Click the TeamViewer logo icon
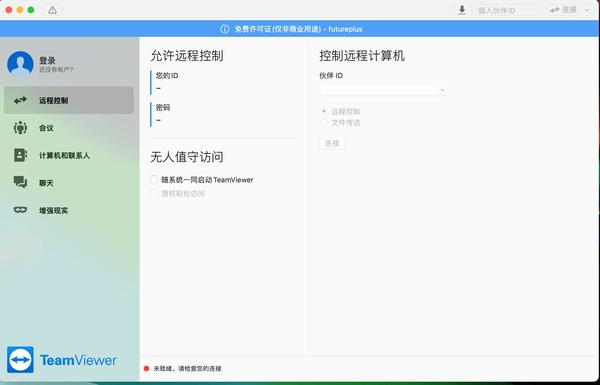 click(x=20, y=359)
